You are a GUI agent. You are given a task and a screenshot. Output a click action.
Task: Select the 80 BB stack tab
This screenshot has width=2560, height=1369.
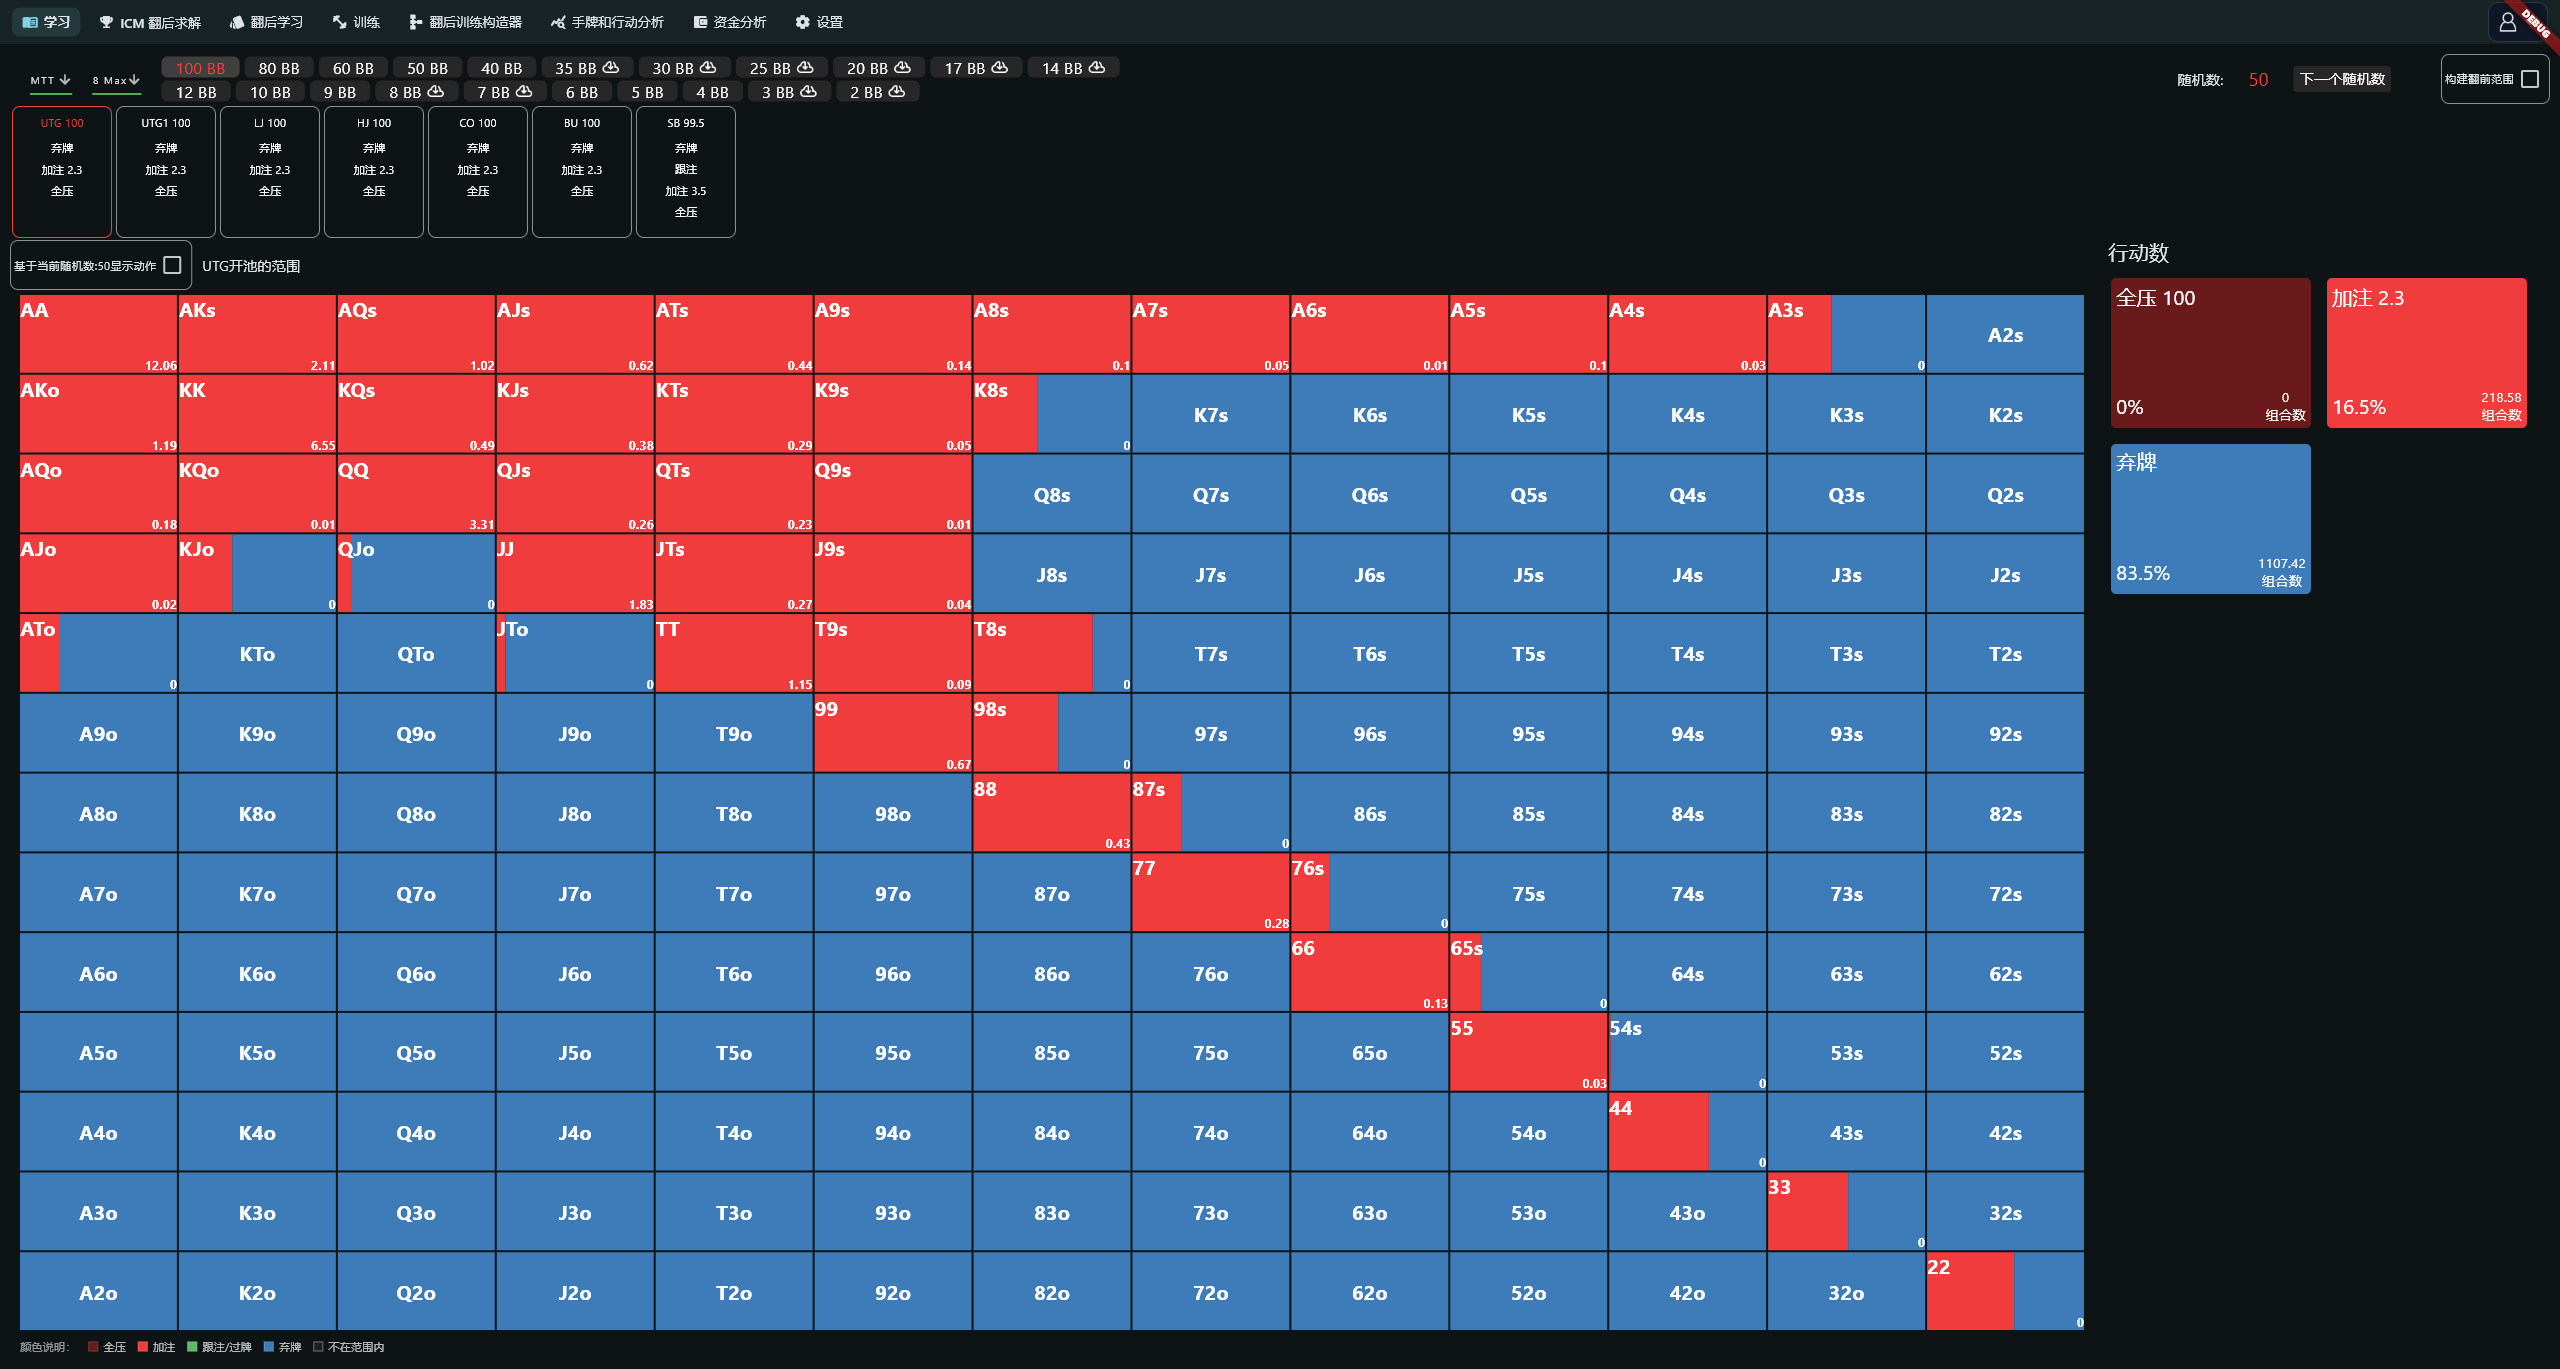click(x=279, y=68)
